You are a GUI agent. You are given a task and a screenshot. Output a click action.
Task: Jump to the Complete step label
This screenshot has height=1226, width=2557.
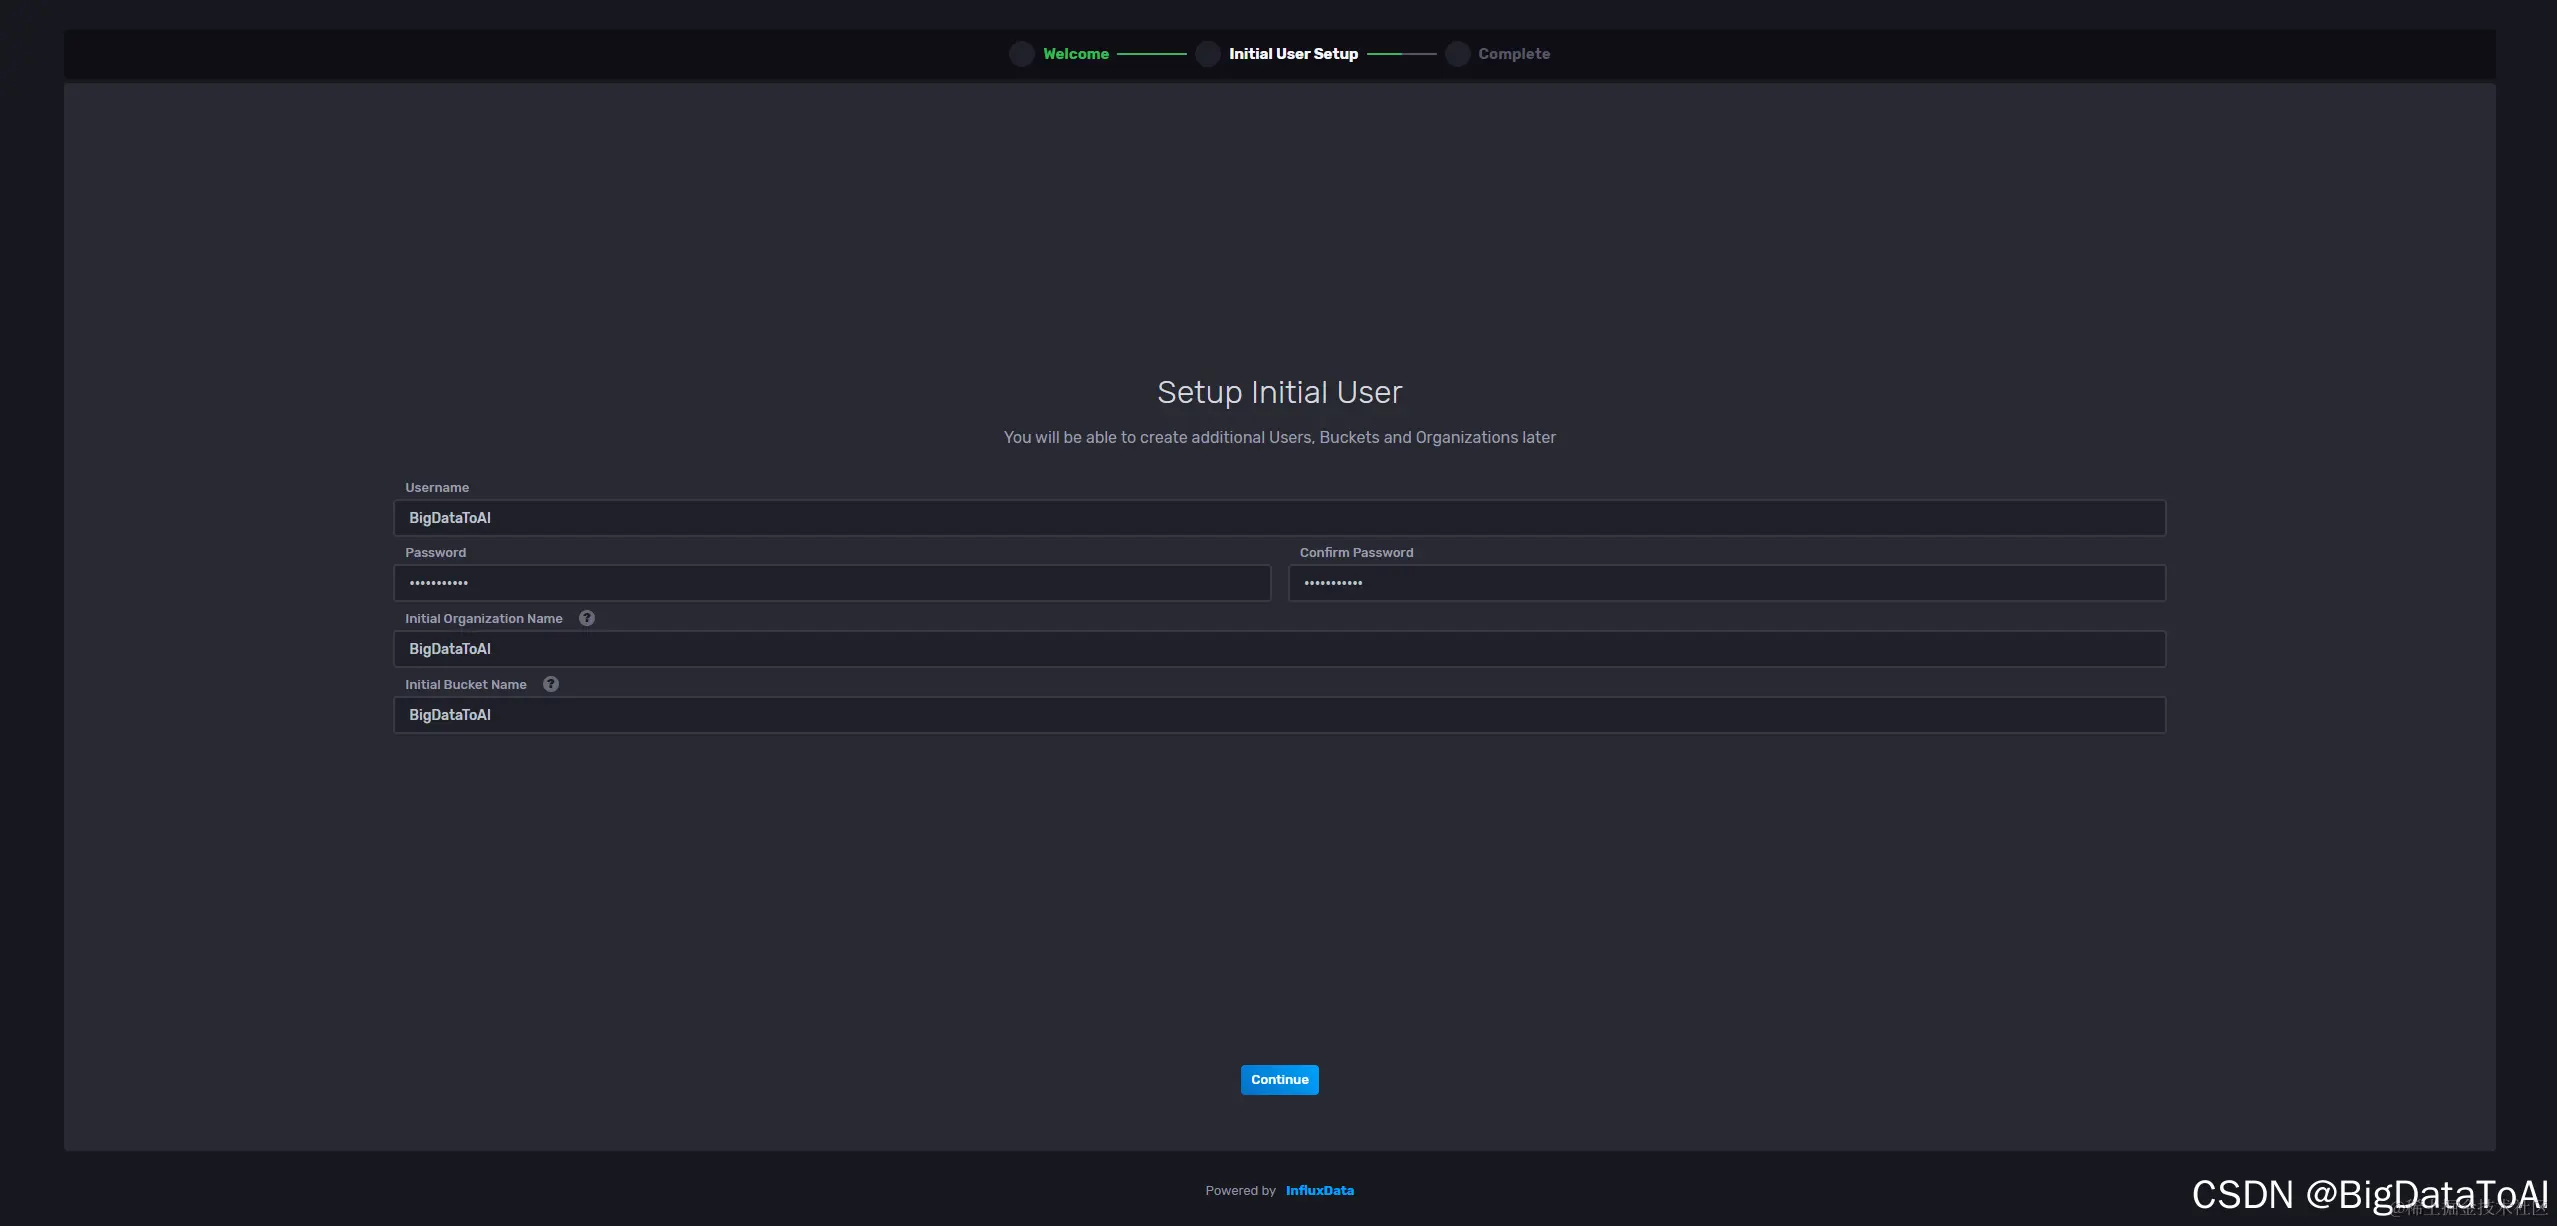pyautogui.click(x=1514, y=54)
